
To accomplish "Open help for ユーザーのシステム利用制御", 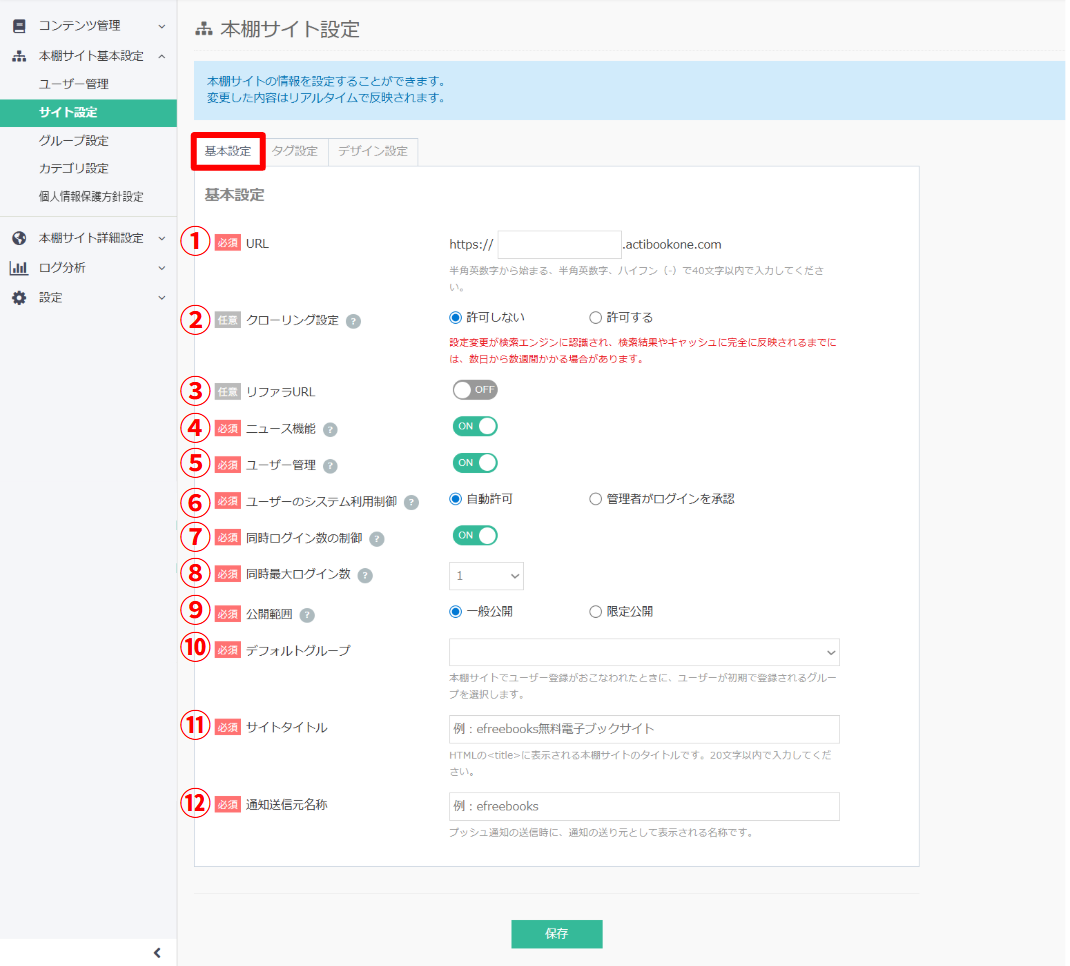I will 411,502.
